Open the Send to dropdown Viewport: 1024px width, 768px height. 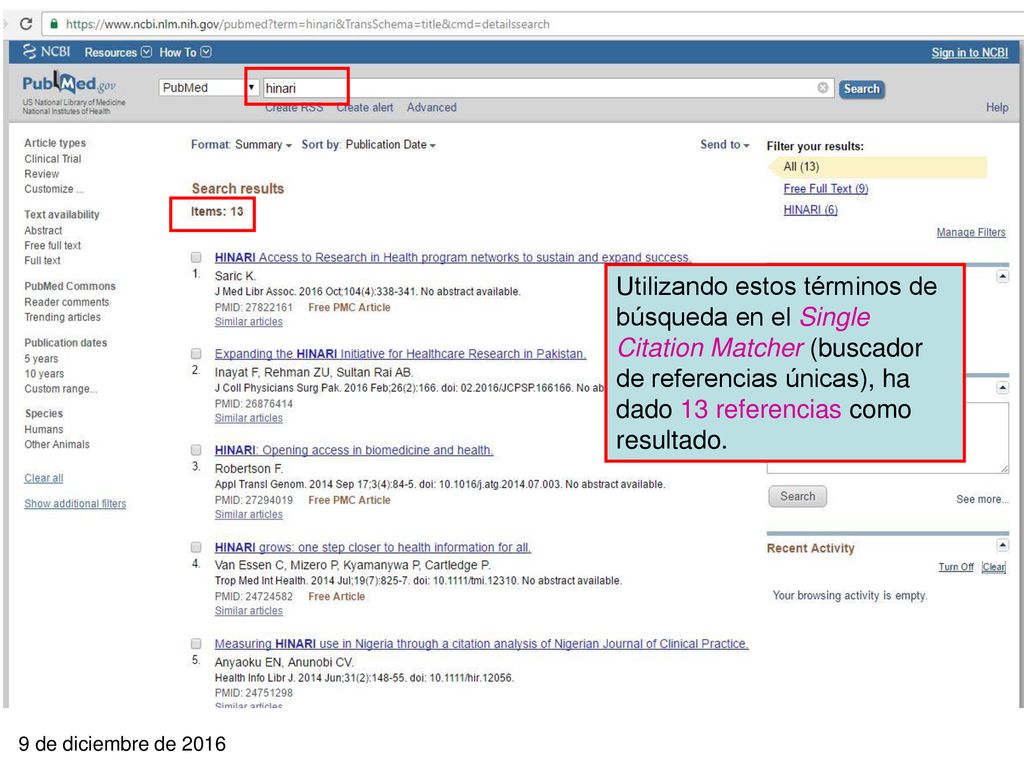[x=724, y=145]
